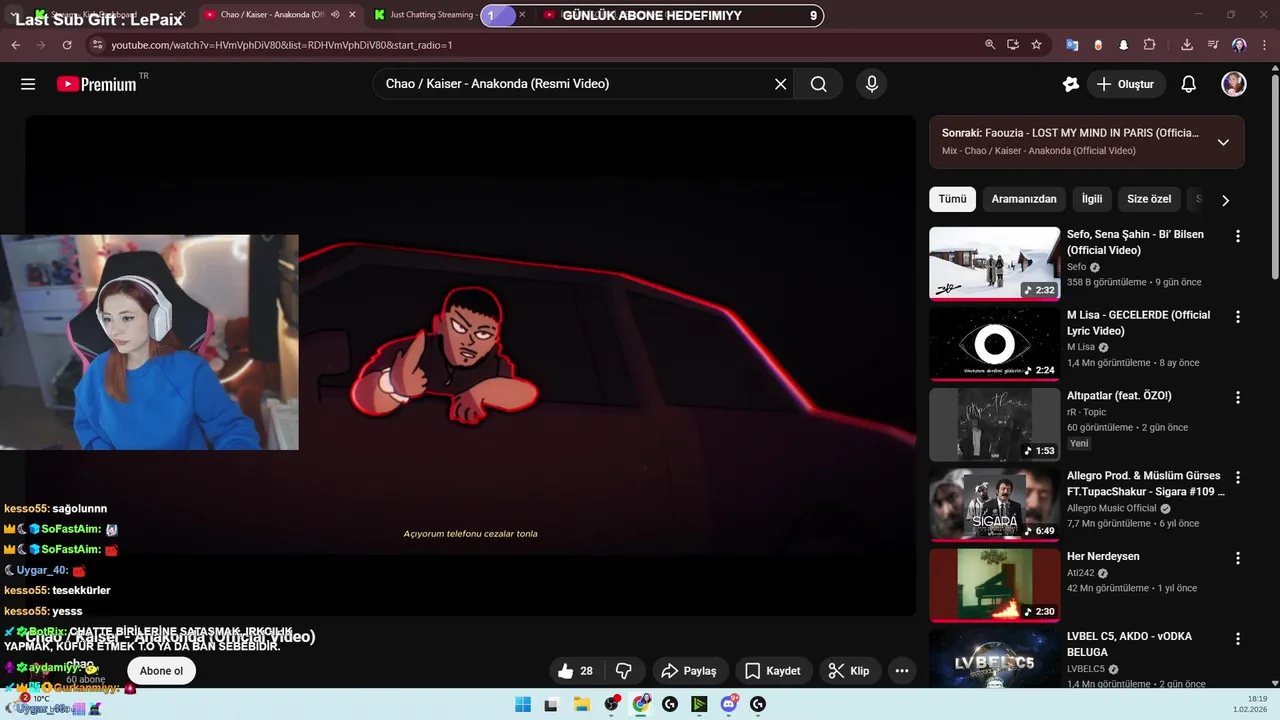Open LVBEL C5 vODKA BELUGA video title
The width and height of the screenshot is (1280, 720).
[x=1129, y=644]
